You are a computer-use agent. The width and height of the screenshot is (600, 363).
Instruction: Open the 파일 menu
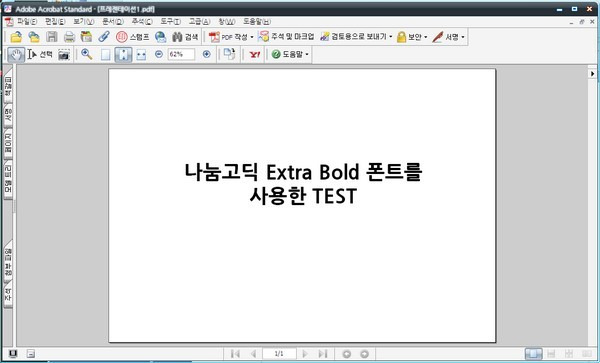pyautogui.click(x=27, y=21)
